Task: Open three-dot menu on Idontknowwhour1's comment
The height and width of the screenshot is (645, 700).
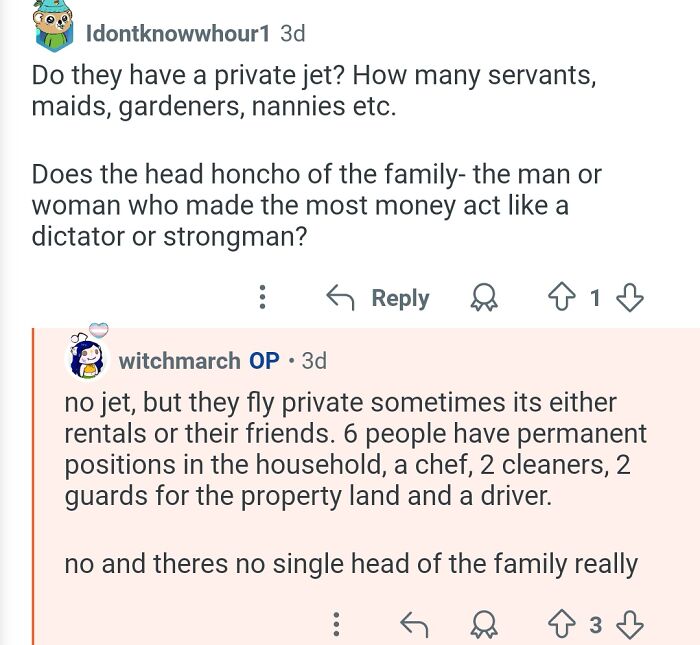Action: [262, 297]
